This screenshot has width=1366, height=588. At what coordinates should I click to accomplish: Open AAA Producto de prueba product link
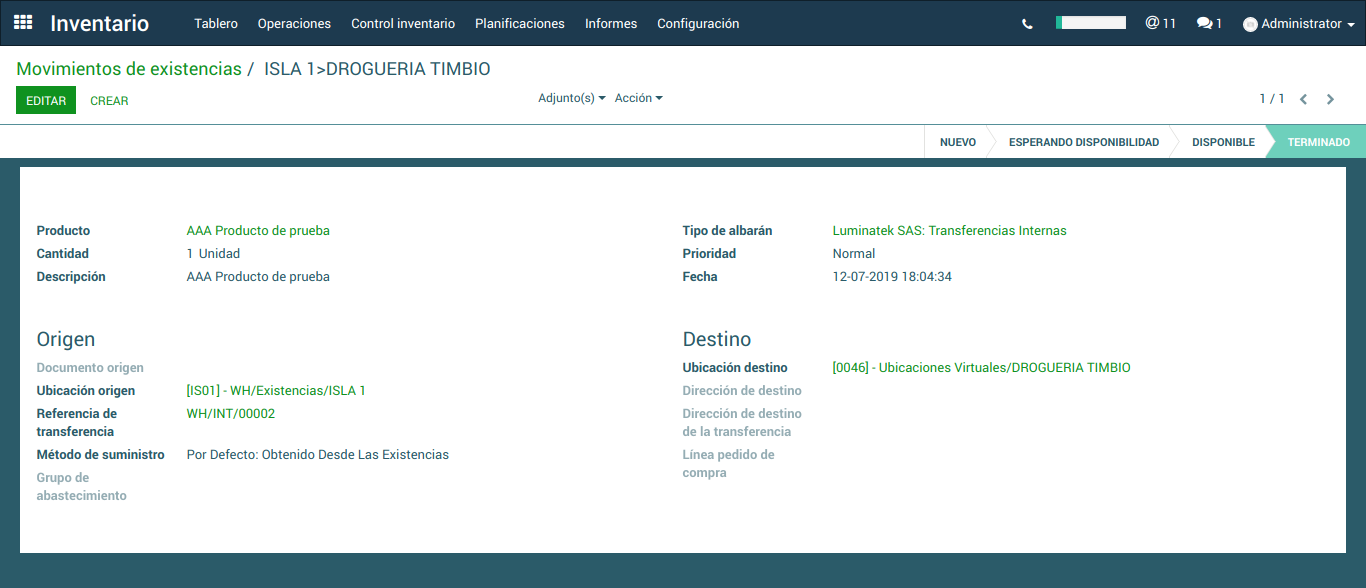click(258, 231)
